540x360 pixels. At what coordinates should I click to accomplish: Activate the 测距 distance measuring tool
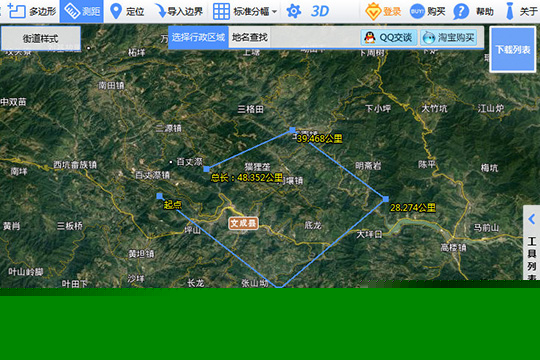82,11
